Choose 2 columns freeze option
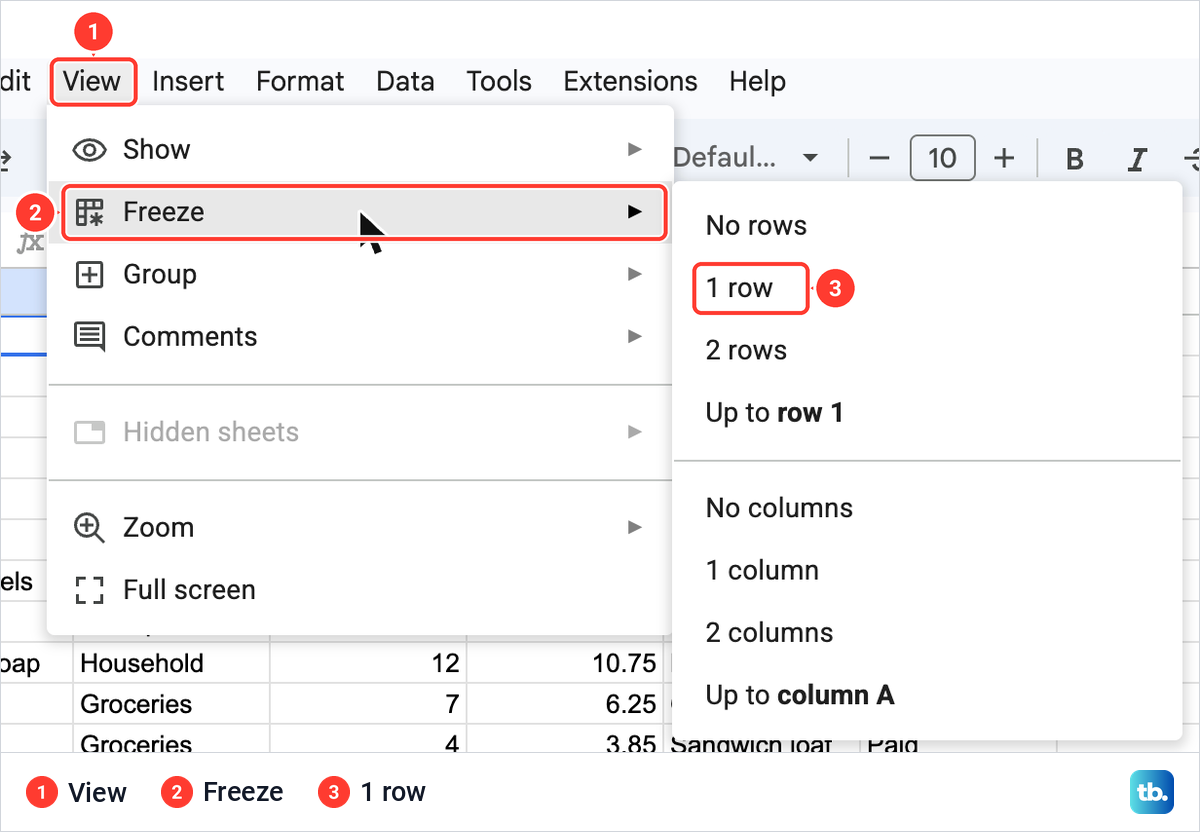Screen dimensions: 1200x832 (x=928, y=633)
